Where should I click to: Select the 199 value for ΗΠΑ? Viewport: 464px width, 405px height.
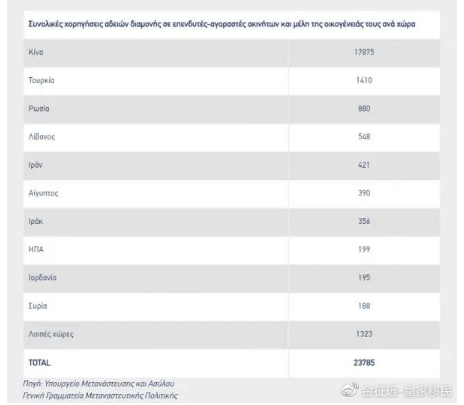coord(364,249)
